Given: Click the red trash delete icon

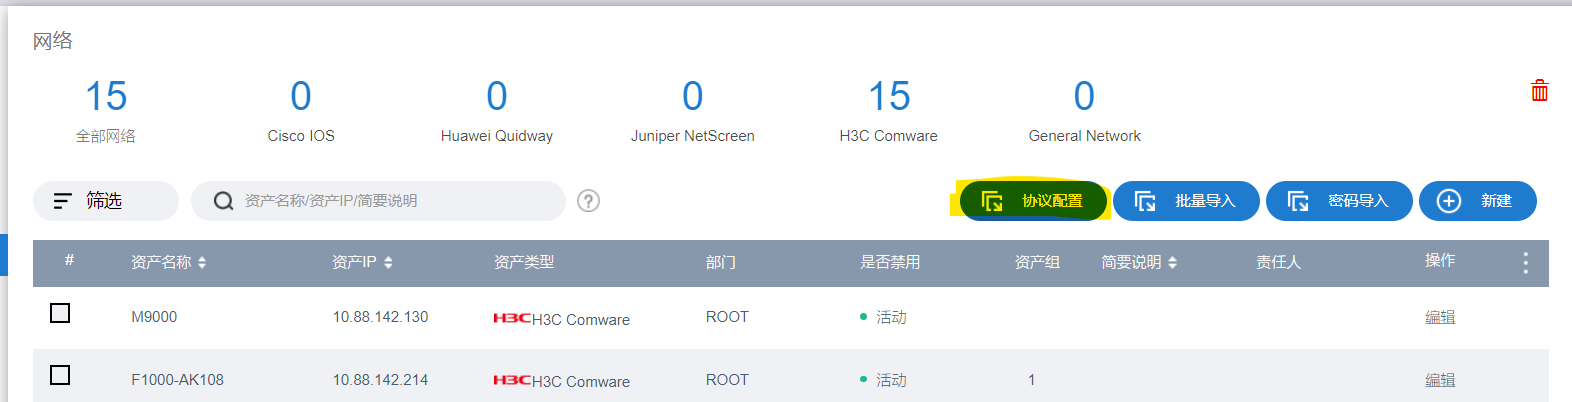Looking at the screenshot, I should tap(1539, 91).
